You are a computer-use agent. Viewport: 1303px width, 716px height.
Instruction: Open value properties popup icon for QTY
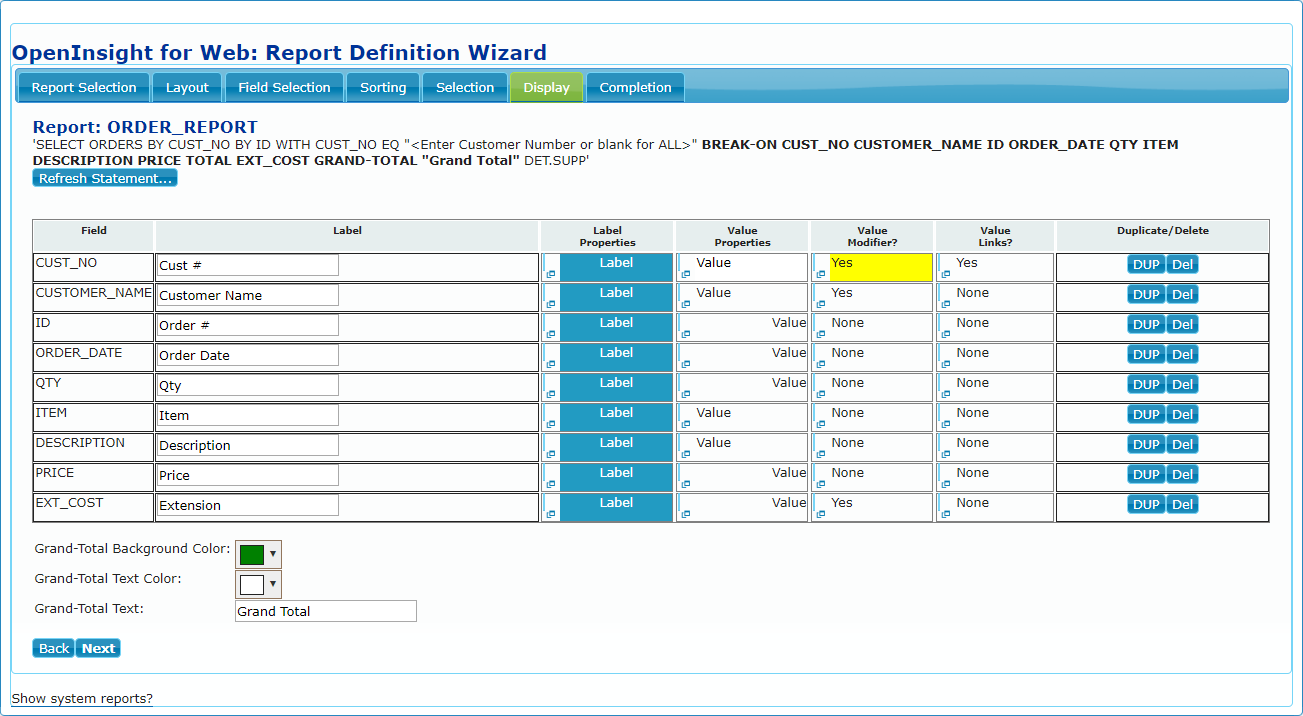685,394
